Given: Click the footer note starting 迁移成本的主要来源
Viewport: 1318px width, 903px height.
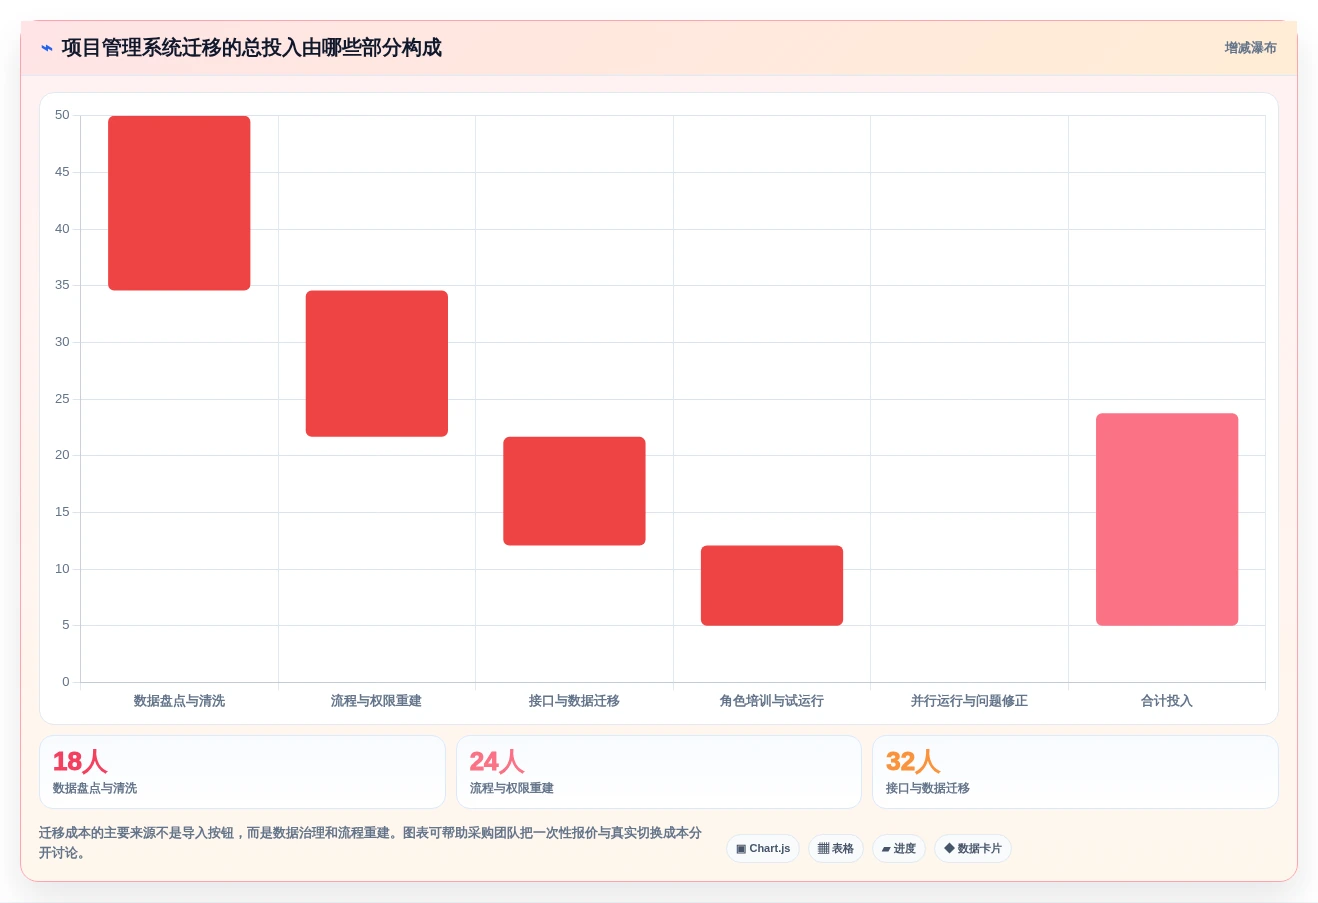Looking at the screenshot, I should coord(370,843).
